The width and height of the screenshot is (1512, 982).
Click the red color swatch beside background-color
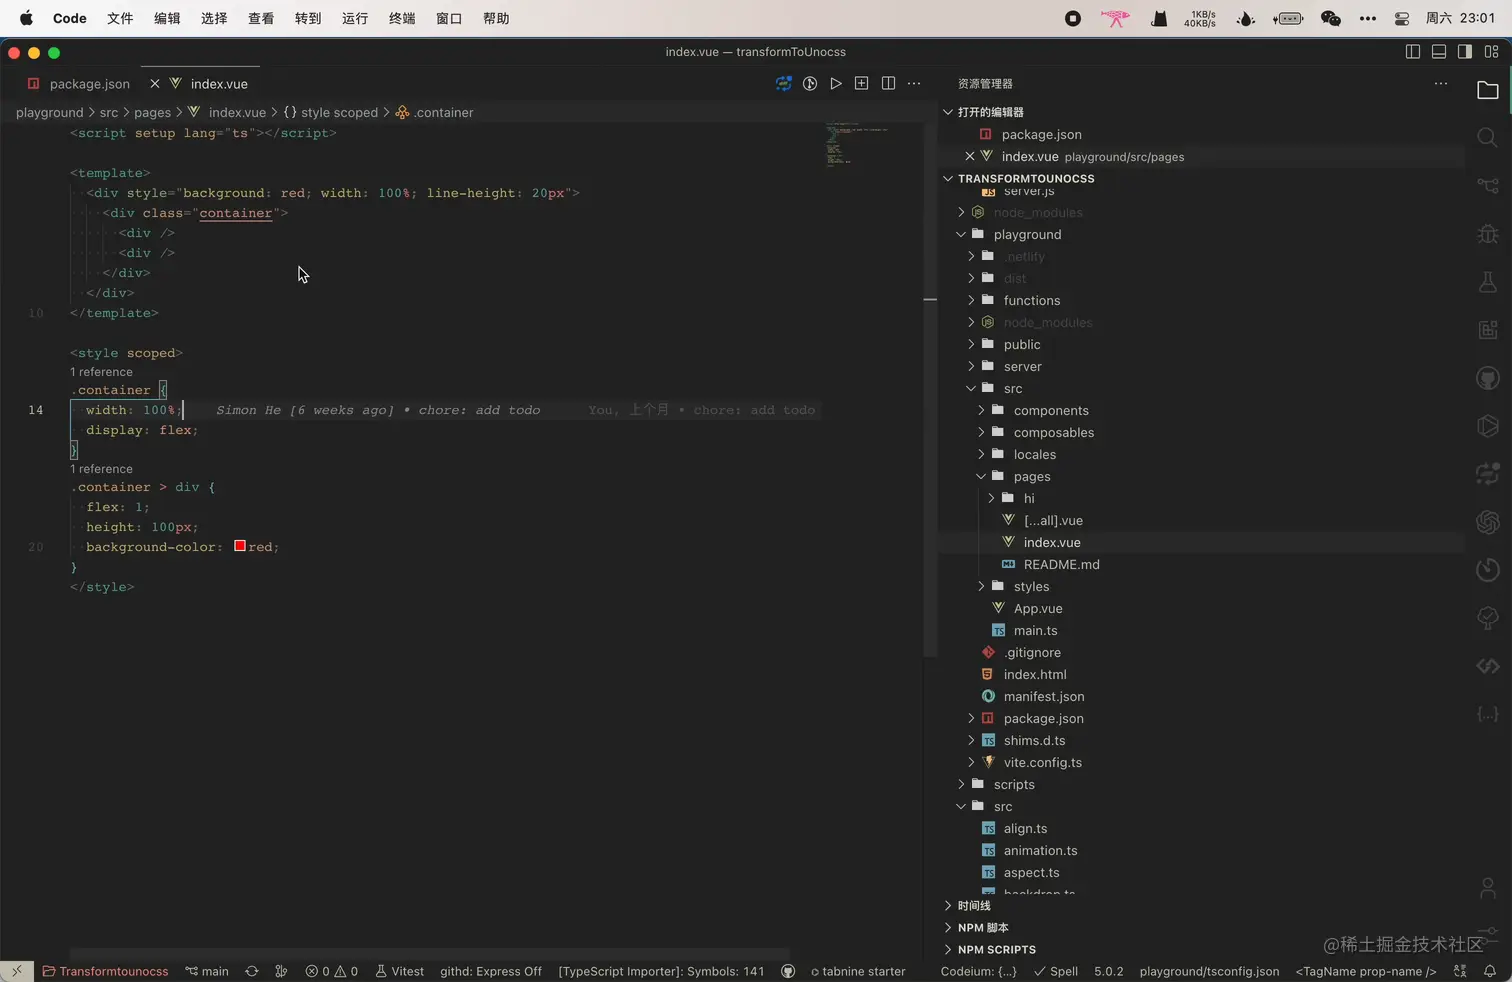coord(239,546)
